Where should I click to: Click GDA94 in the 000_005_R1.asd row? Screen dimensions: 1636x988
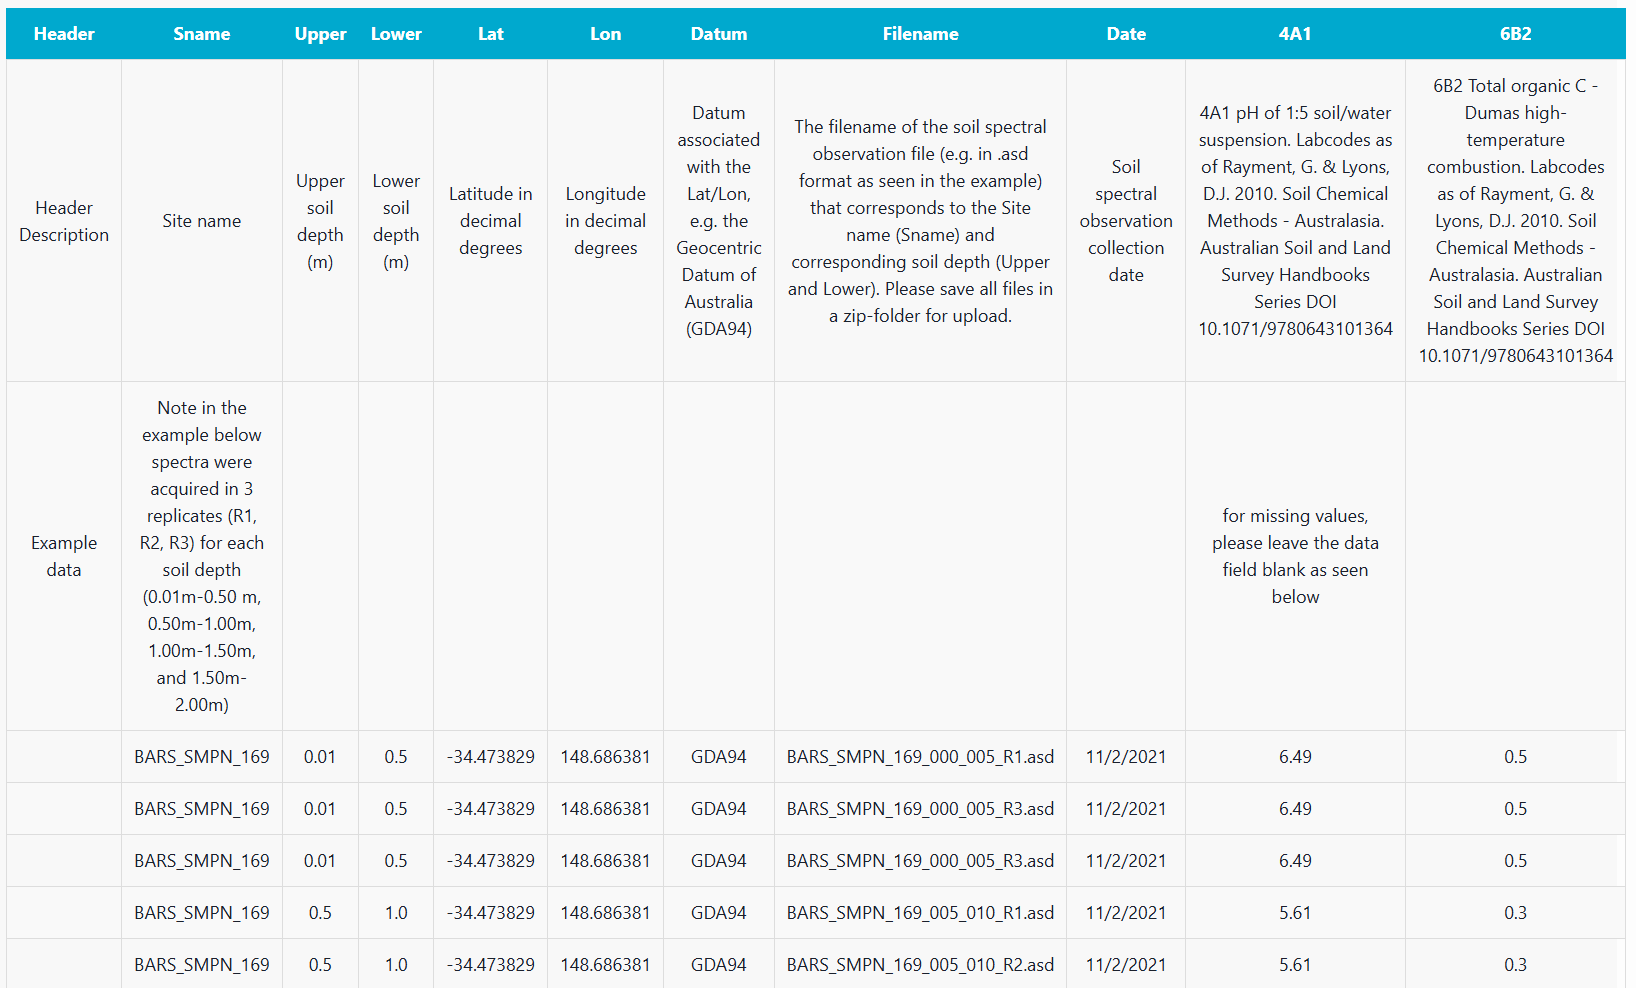click(x=719, y=757)
